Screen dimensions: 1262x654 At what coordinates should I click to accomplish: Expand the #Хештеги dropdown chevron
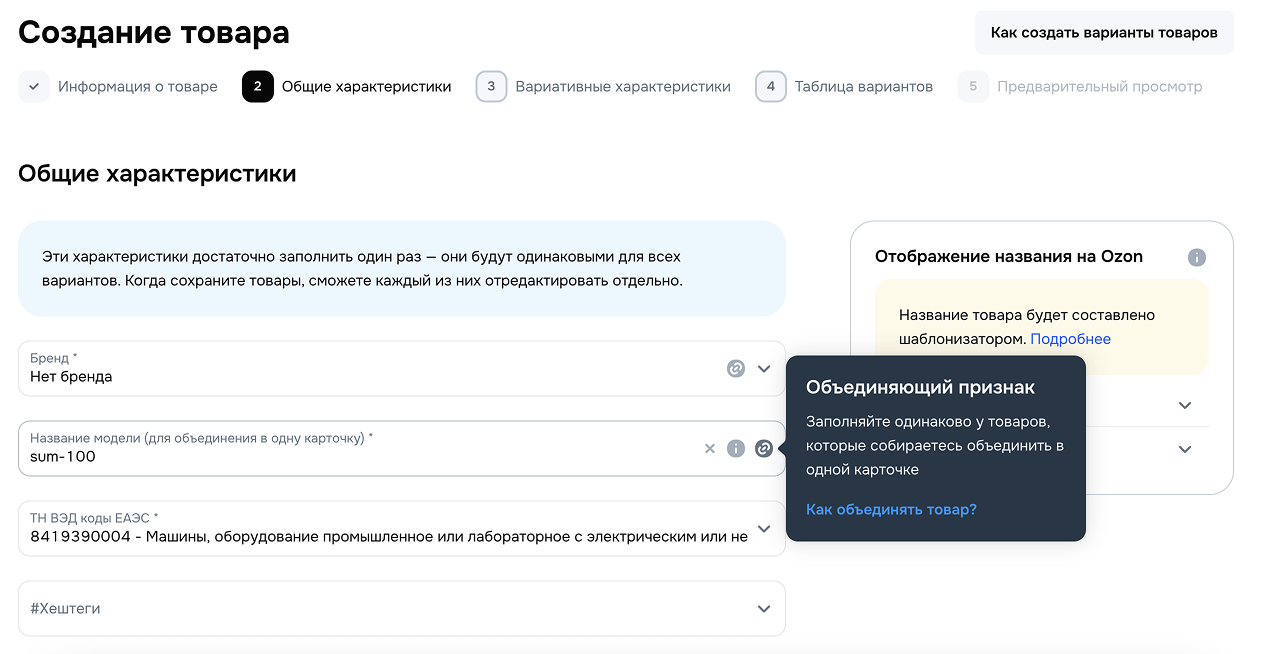pos(764,608)
